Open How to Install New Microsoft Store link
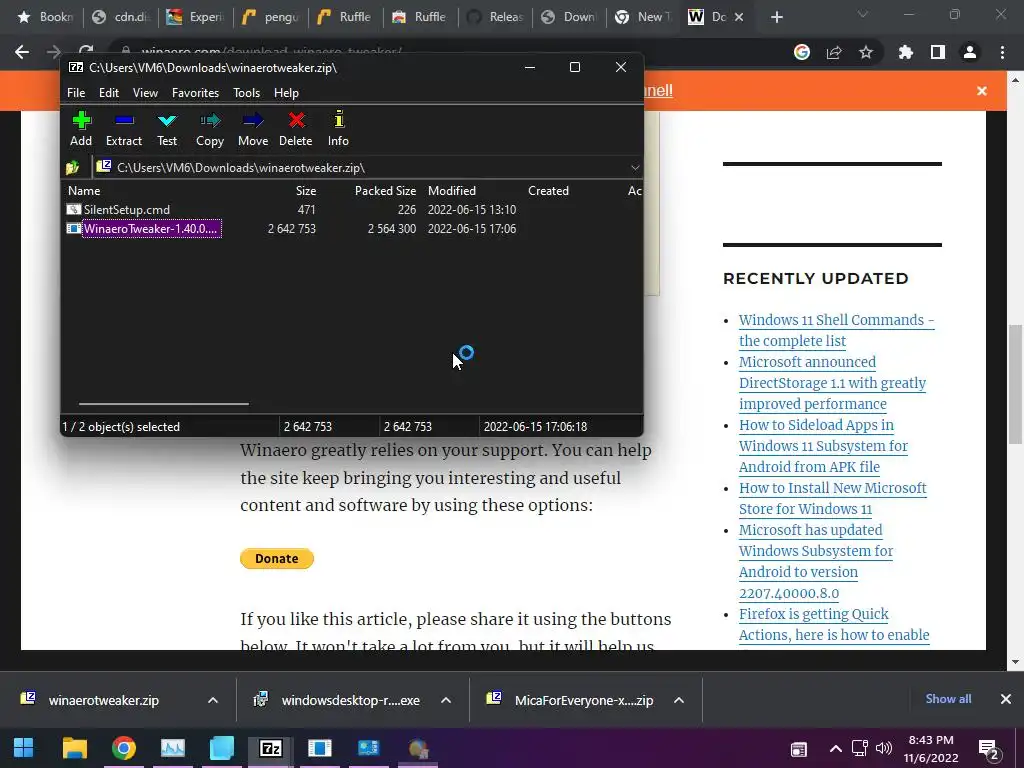 [x=833, y=498]
